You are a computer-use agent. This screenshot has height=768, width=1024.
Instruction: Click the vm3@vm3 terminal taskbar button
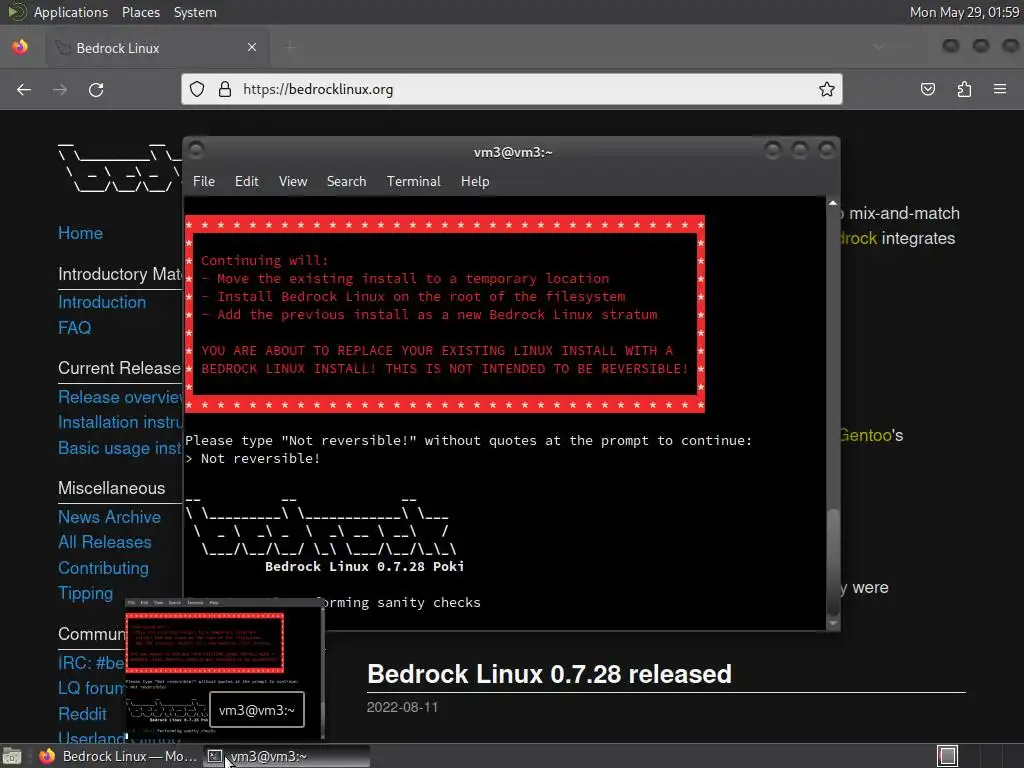(286, 756)
